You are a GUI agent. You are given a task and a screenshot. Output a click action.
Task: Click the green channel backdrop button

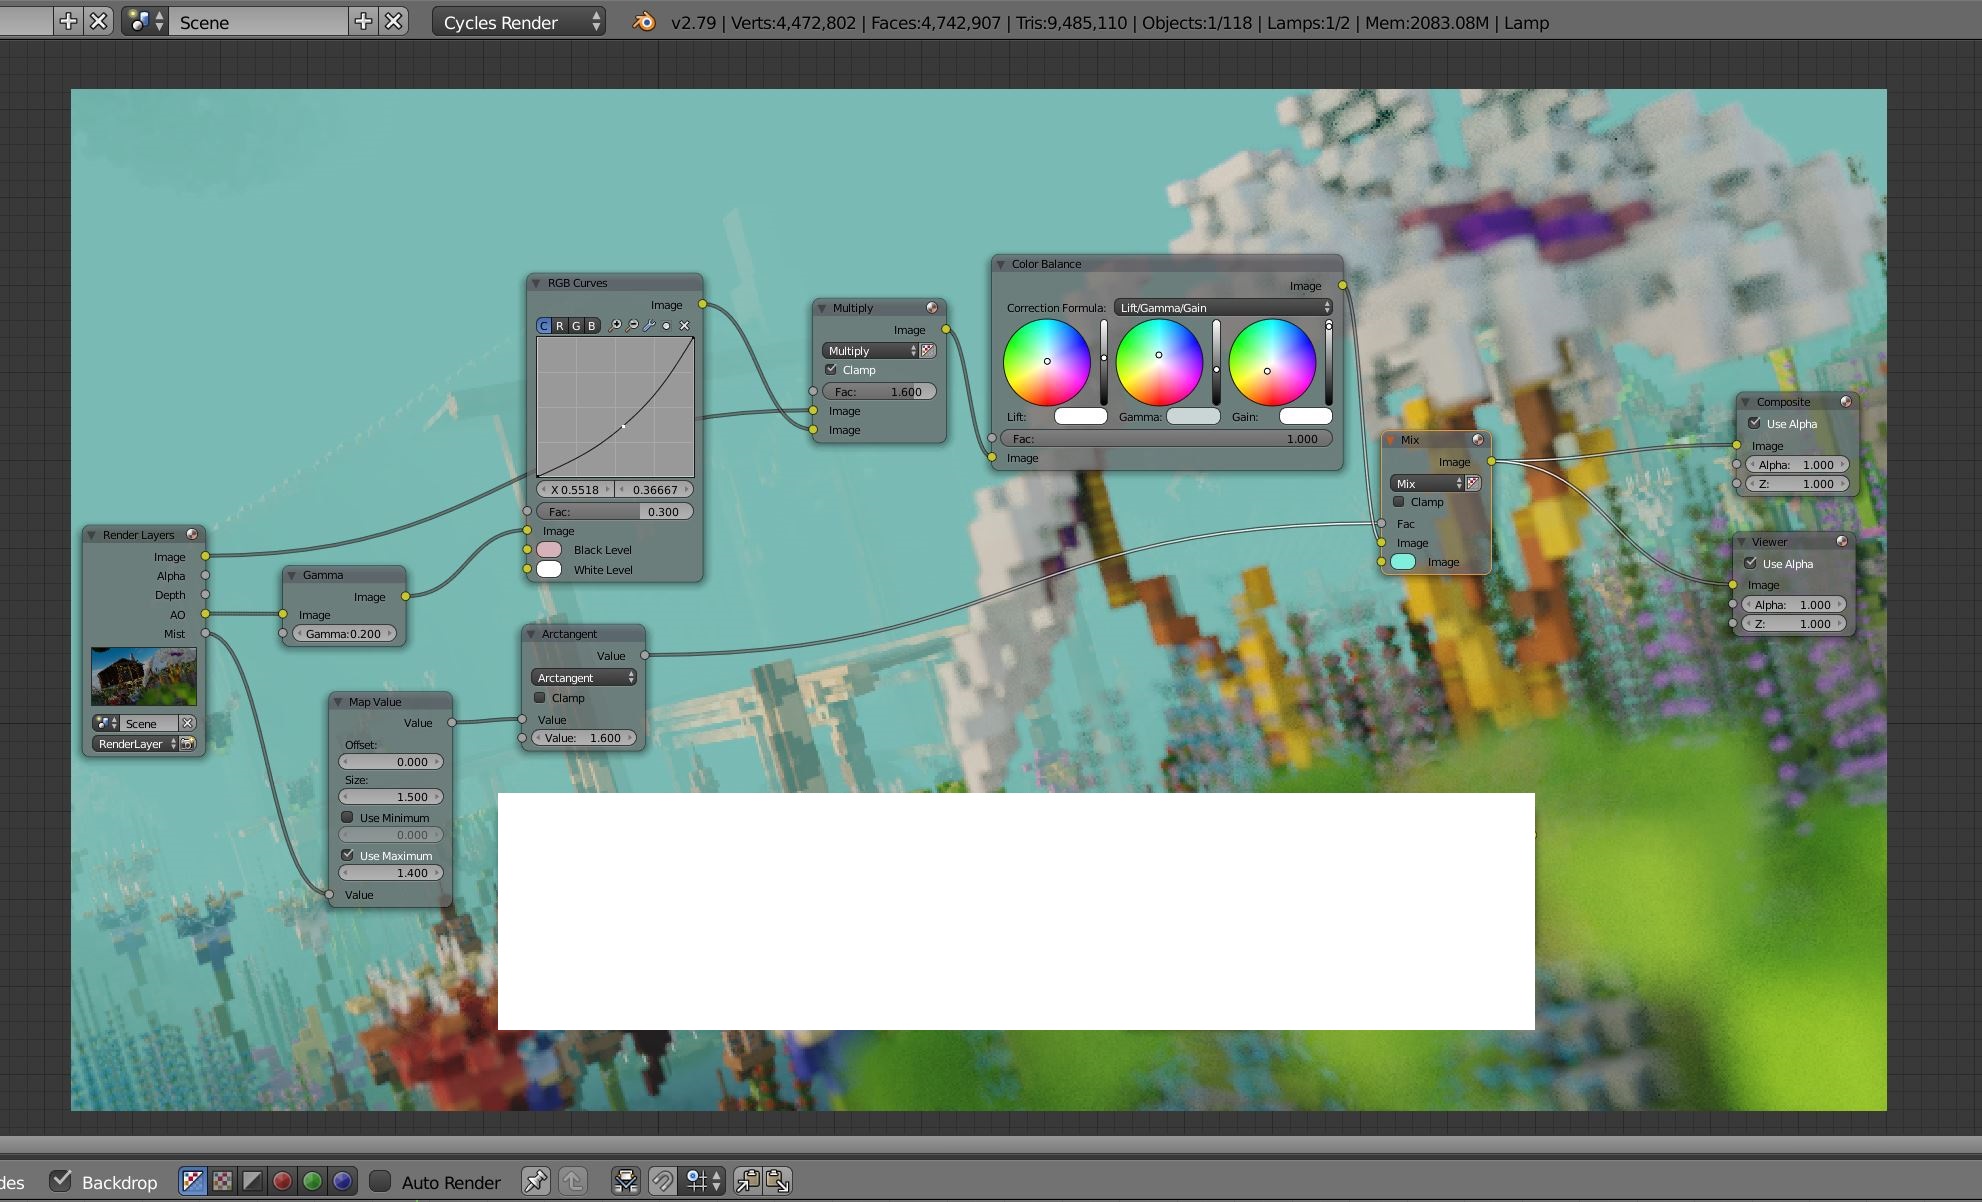312,1181
